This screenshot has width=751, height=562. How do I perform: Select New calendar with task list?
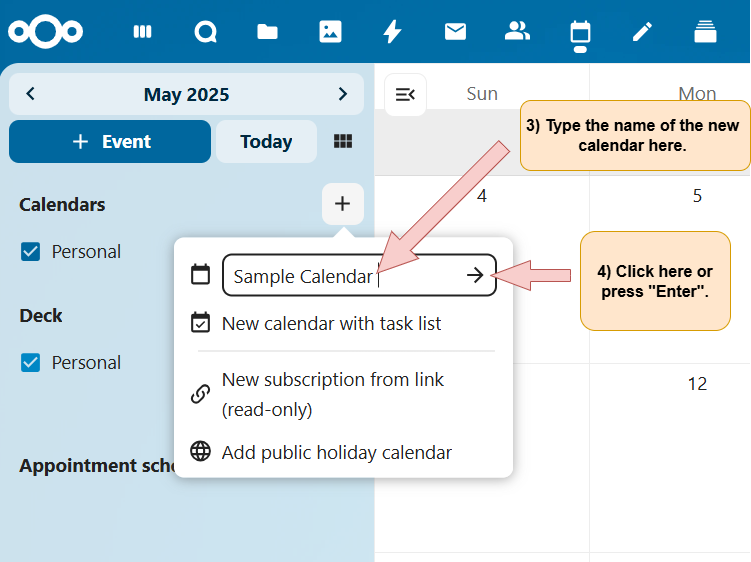click(x=331, y=323)
